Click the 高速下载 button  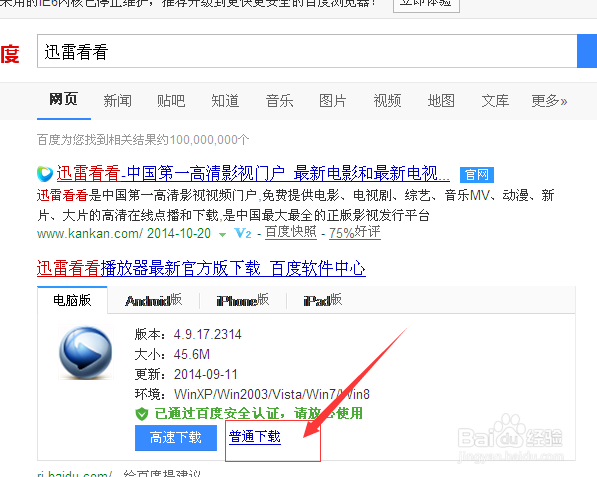click(x=176, y=438)
